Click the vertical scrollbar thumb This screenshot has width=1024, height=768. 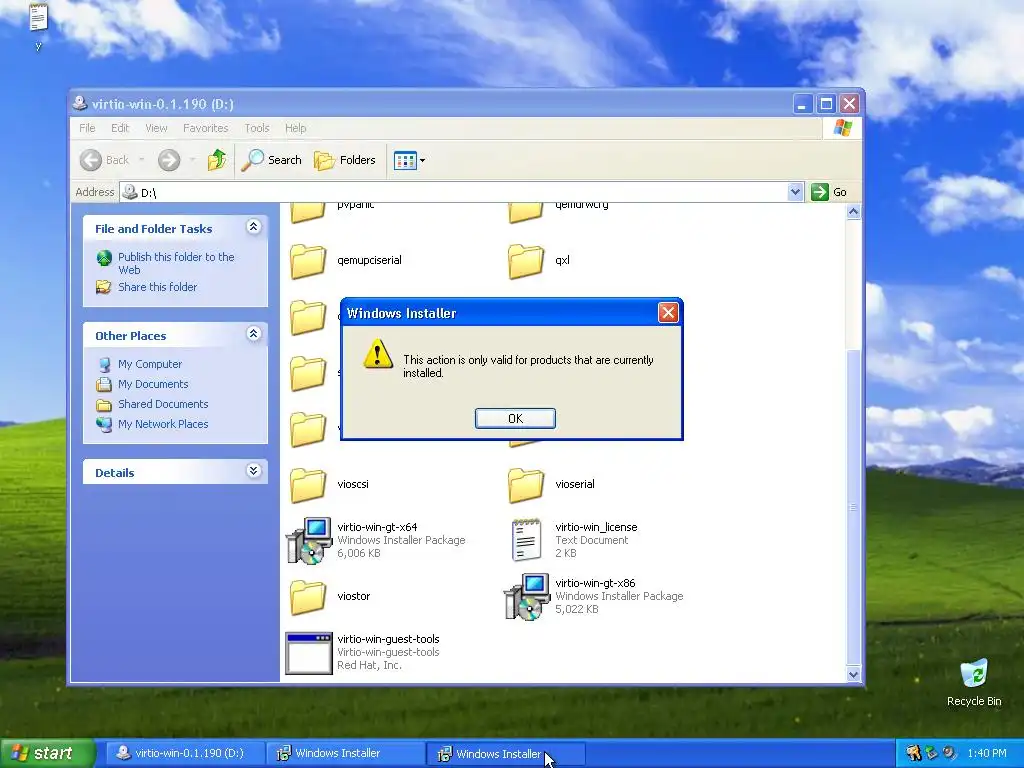pyautogui.click(x=854, y=507)
